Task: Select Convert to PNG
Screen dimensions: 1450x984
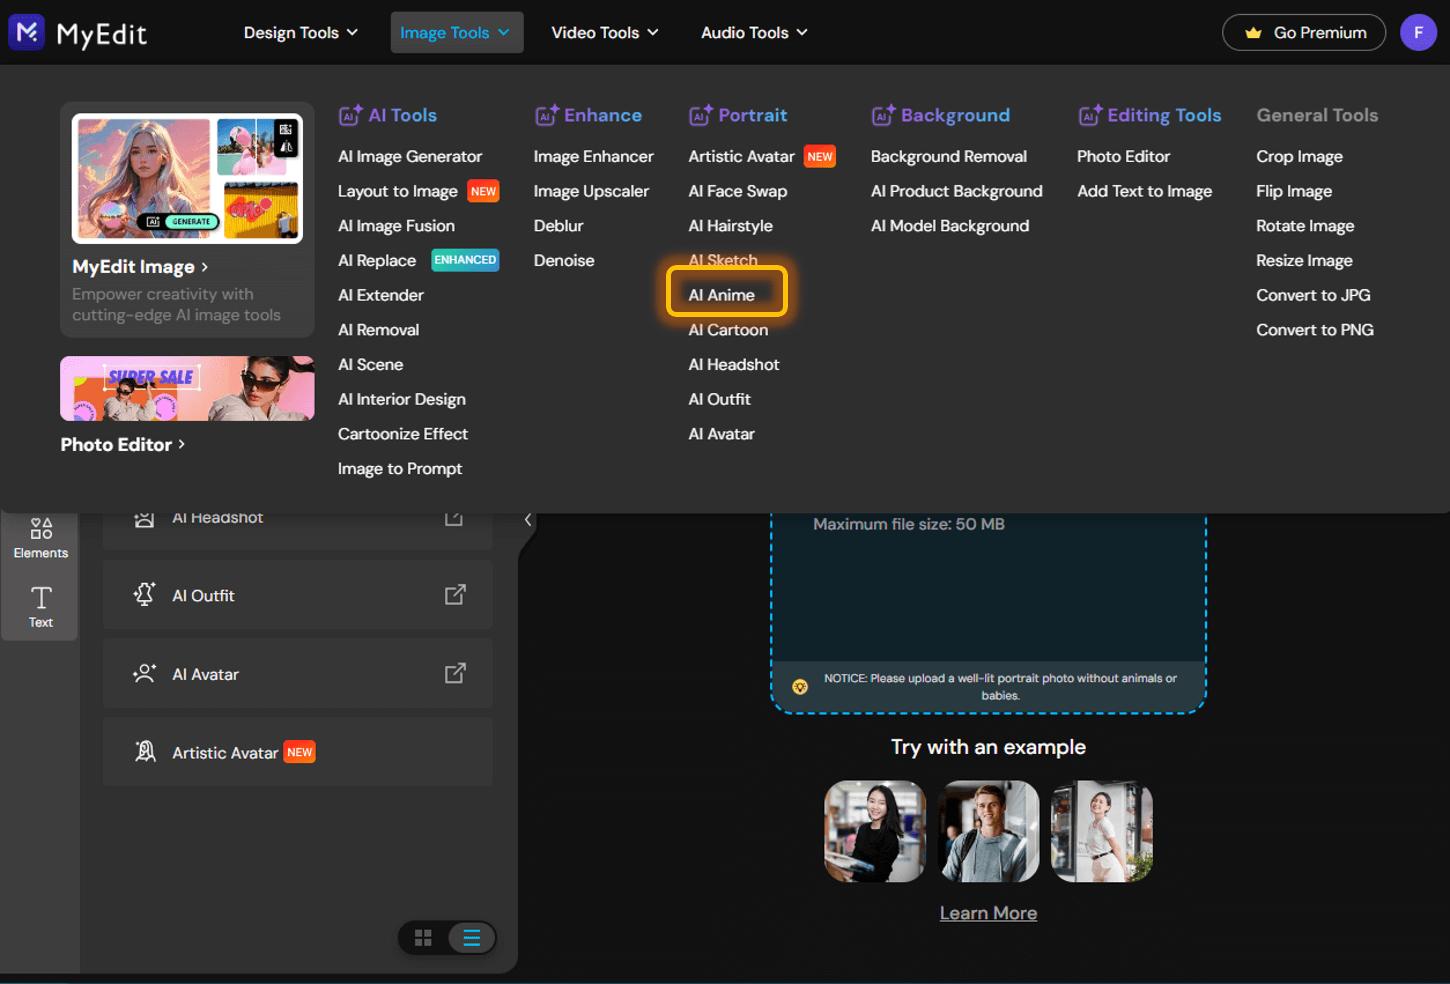Action: tap(1315, 330)
